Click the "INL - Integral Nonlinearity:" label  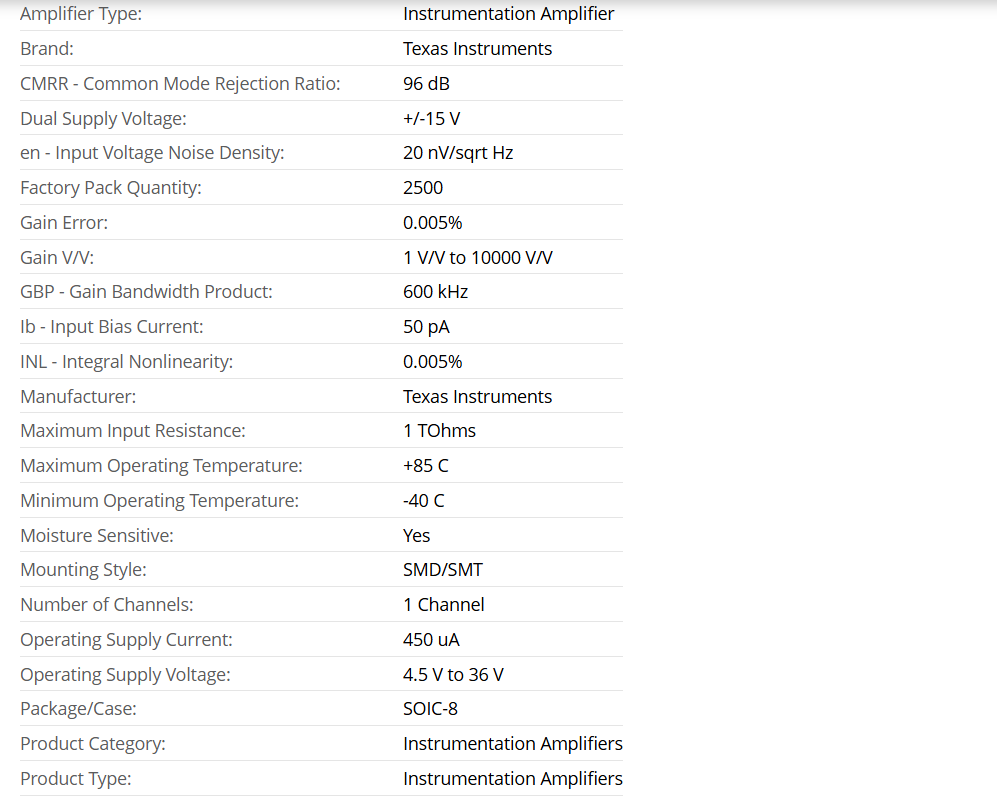tap(126, 362)
